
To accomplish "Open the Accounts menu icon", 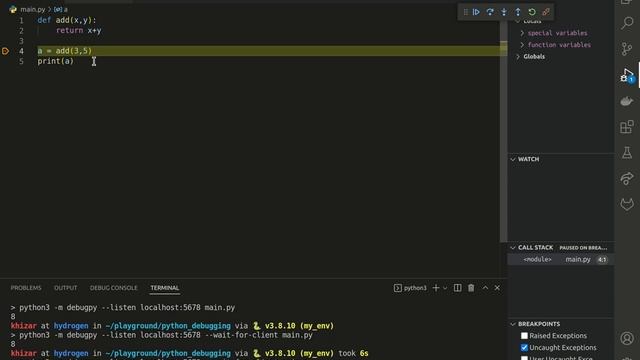I will coord(627,338).
